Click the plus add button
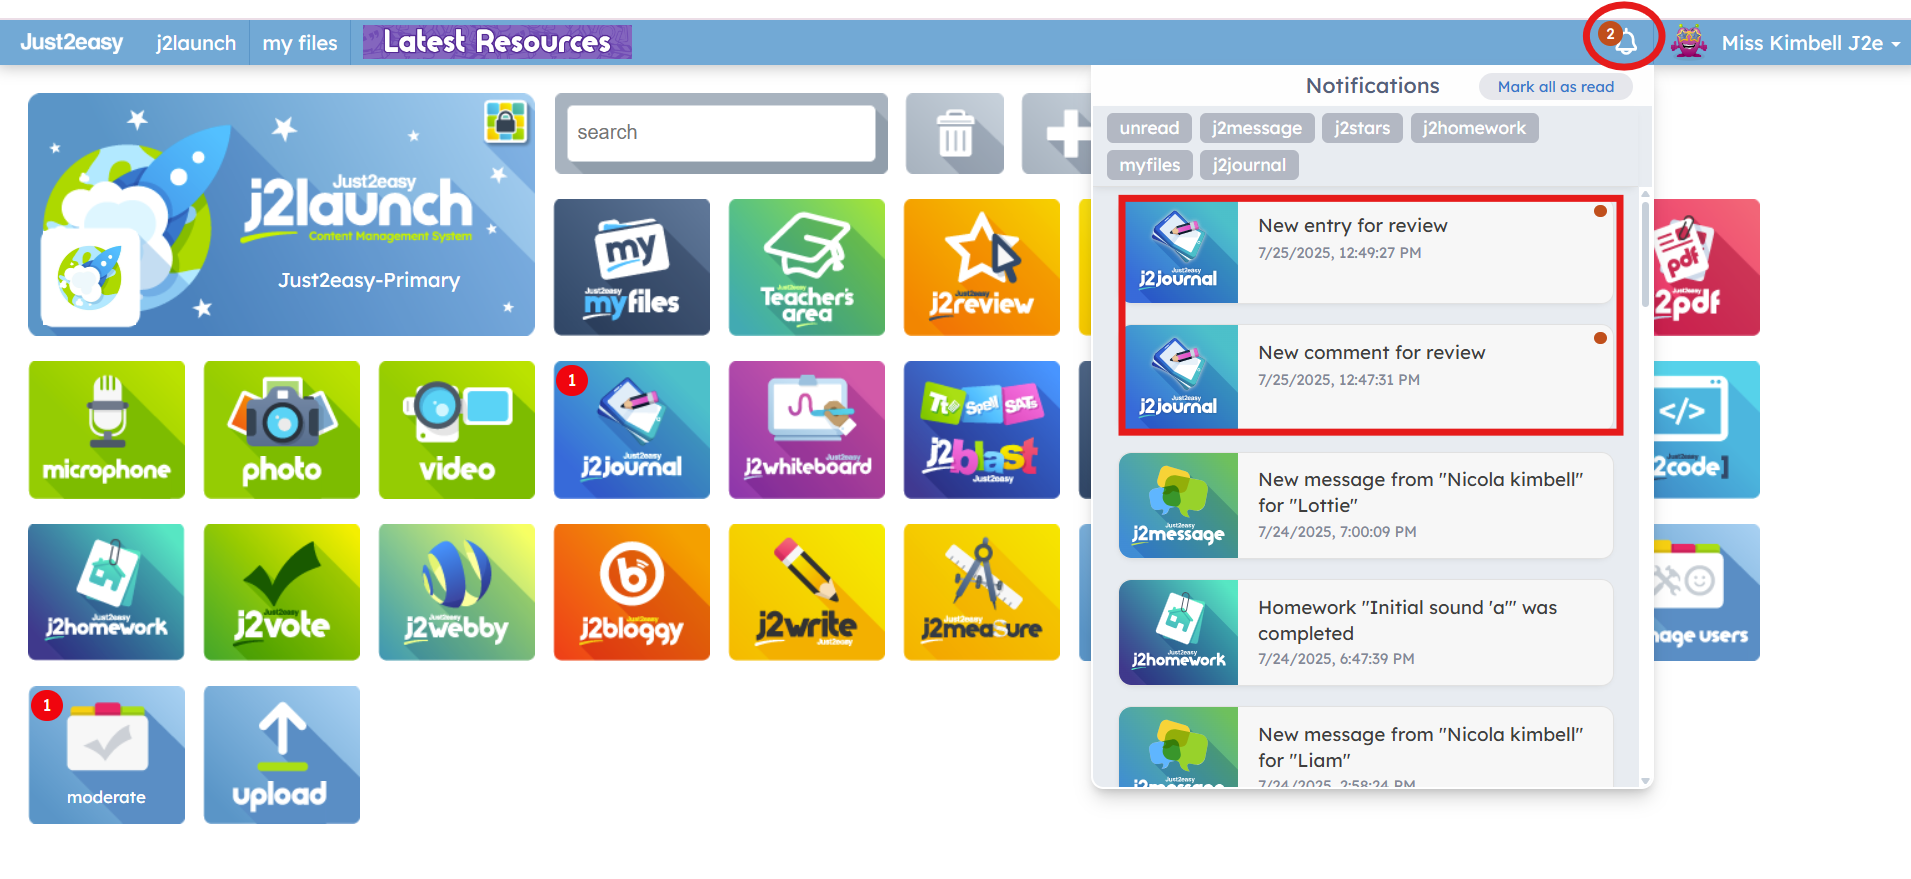The height and width of the screenshot is (879, 1911). (x=1058, y=134)
